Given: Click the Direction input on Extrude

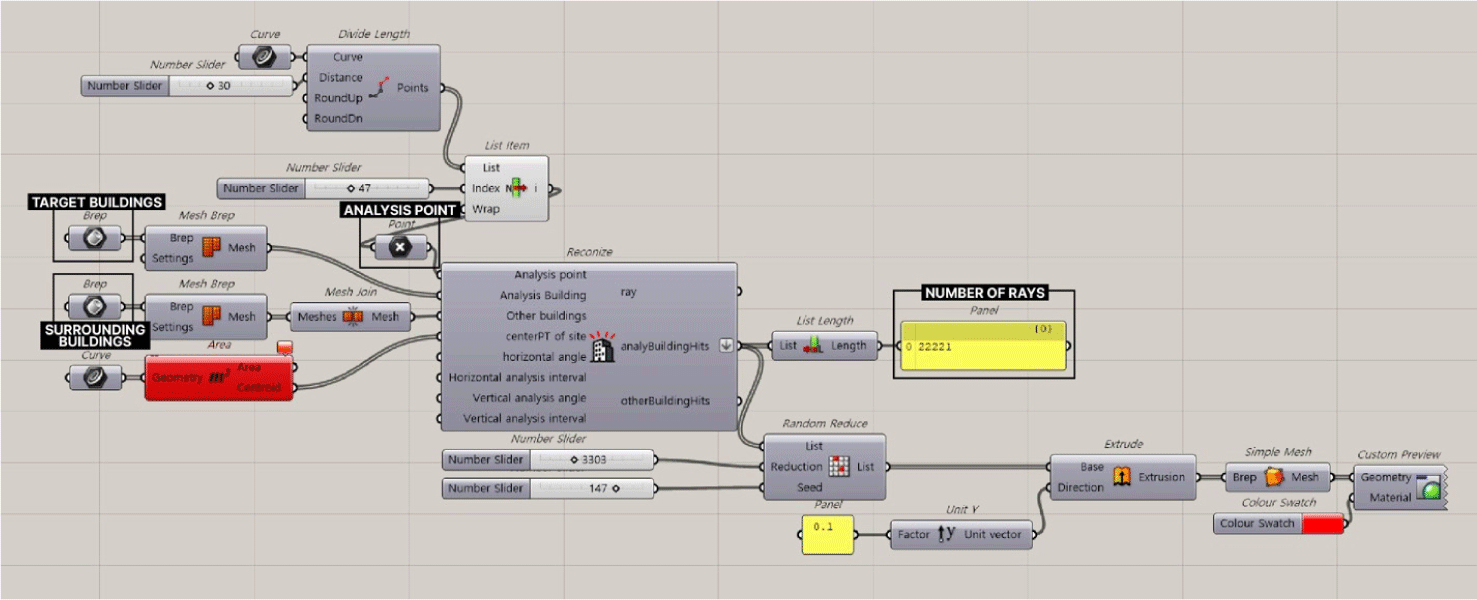Looking at the screenshot, I should (x=1081, y=488).
